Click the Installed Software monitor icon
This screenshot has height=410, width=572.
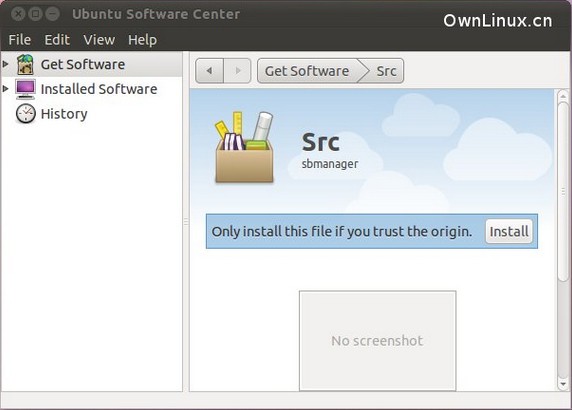(26, 89)
